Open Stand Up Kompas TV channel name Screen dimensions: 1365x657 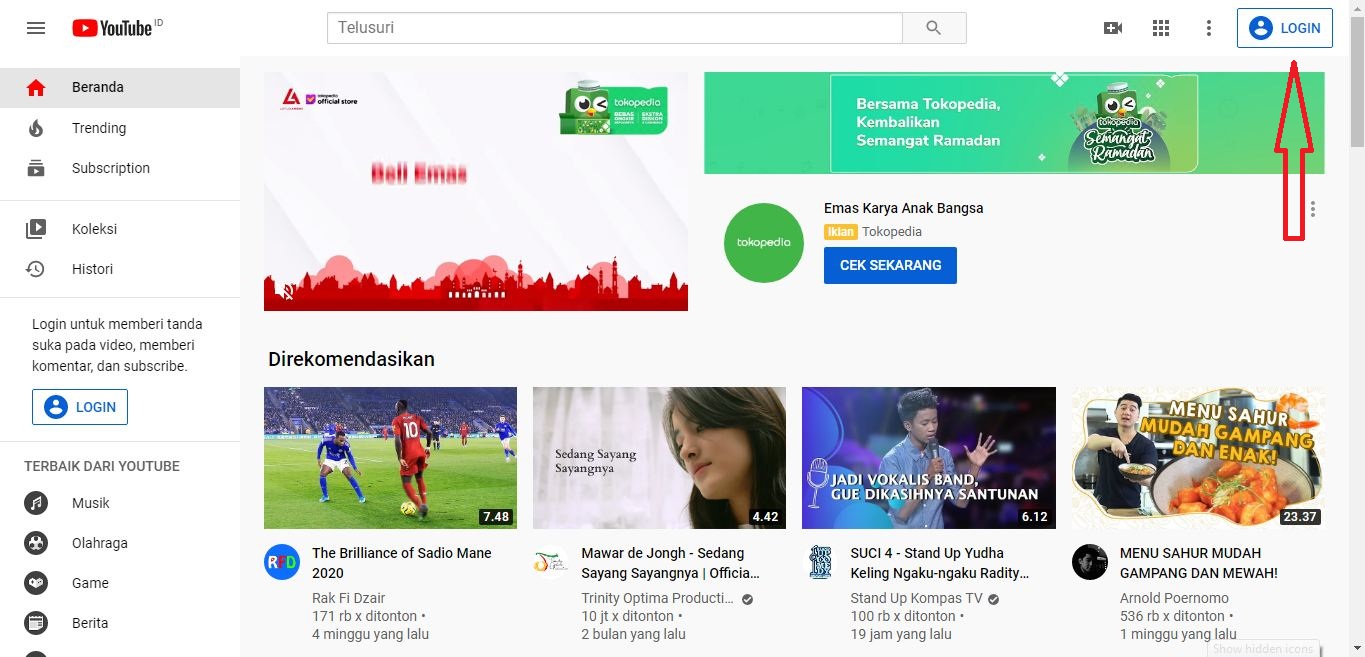pyautogui.click(x=916, y=598)
